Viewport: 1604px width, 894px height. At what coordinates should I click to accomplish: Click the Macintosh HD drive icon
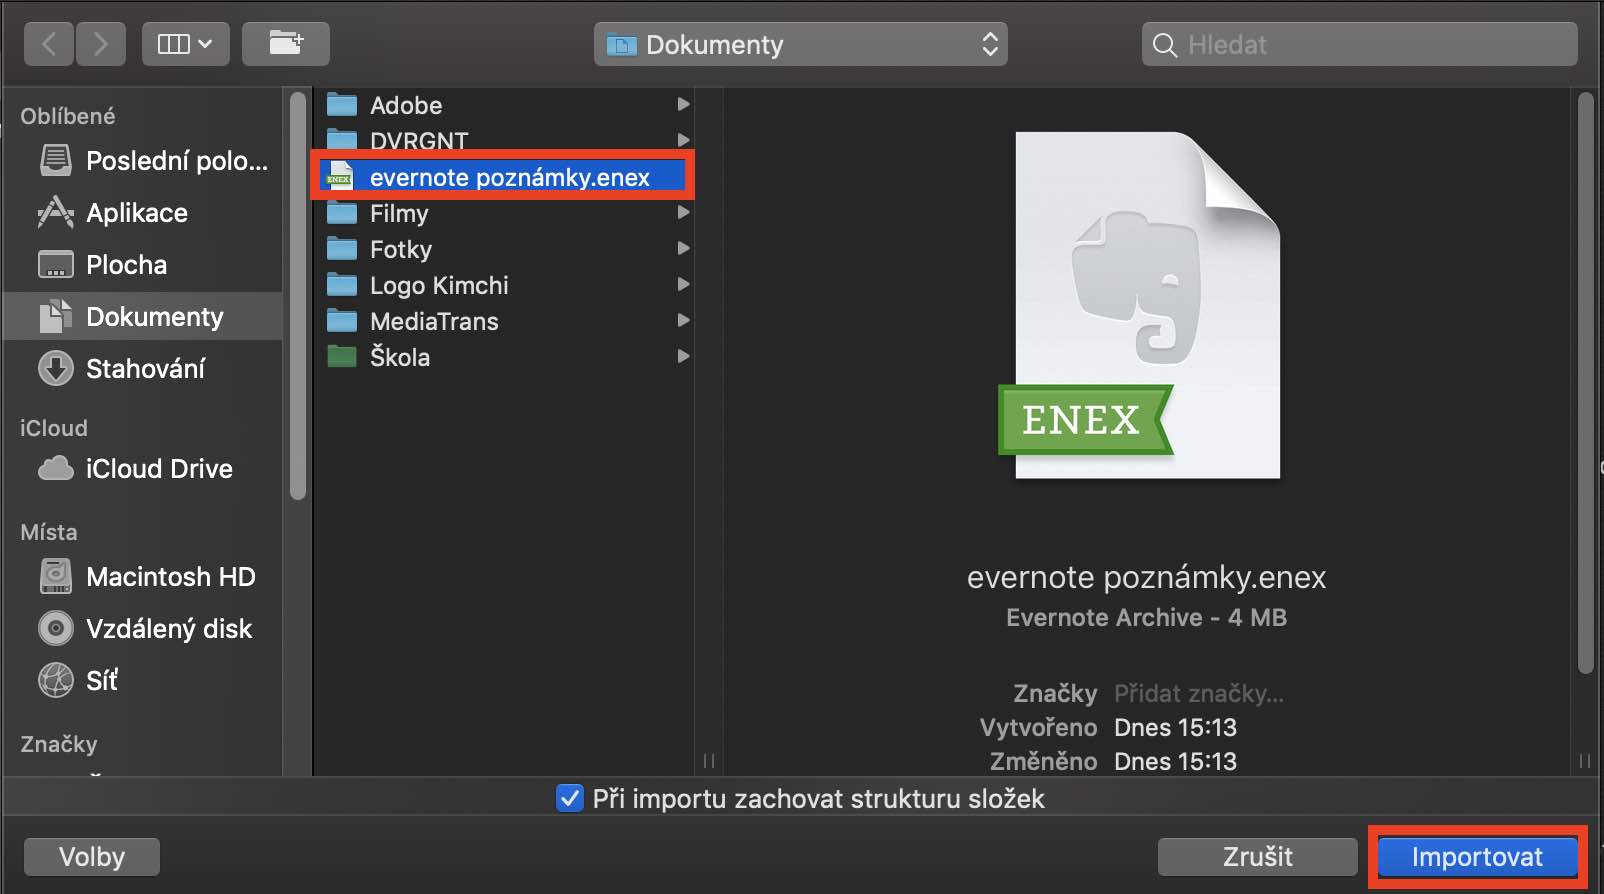click(56, 576)
